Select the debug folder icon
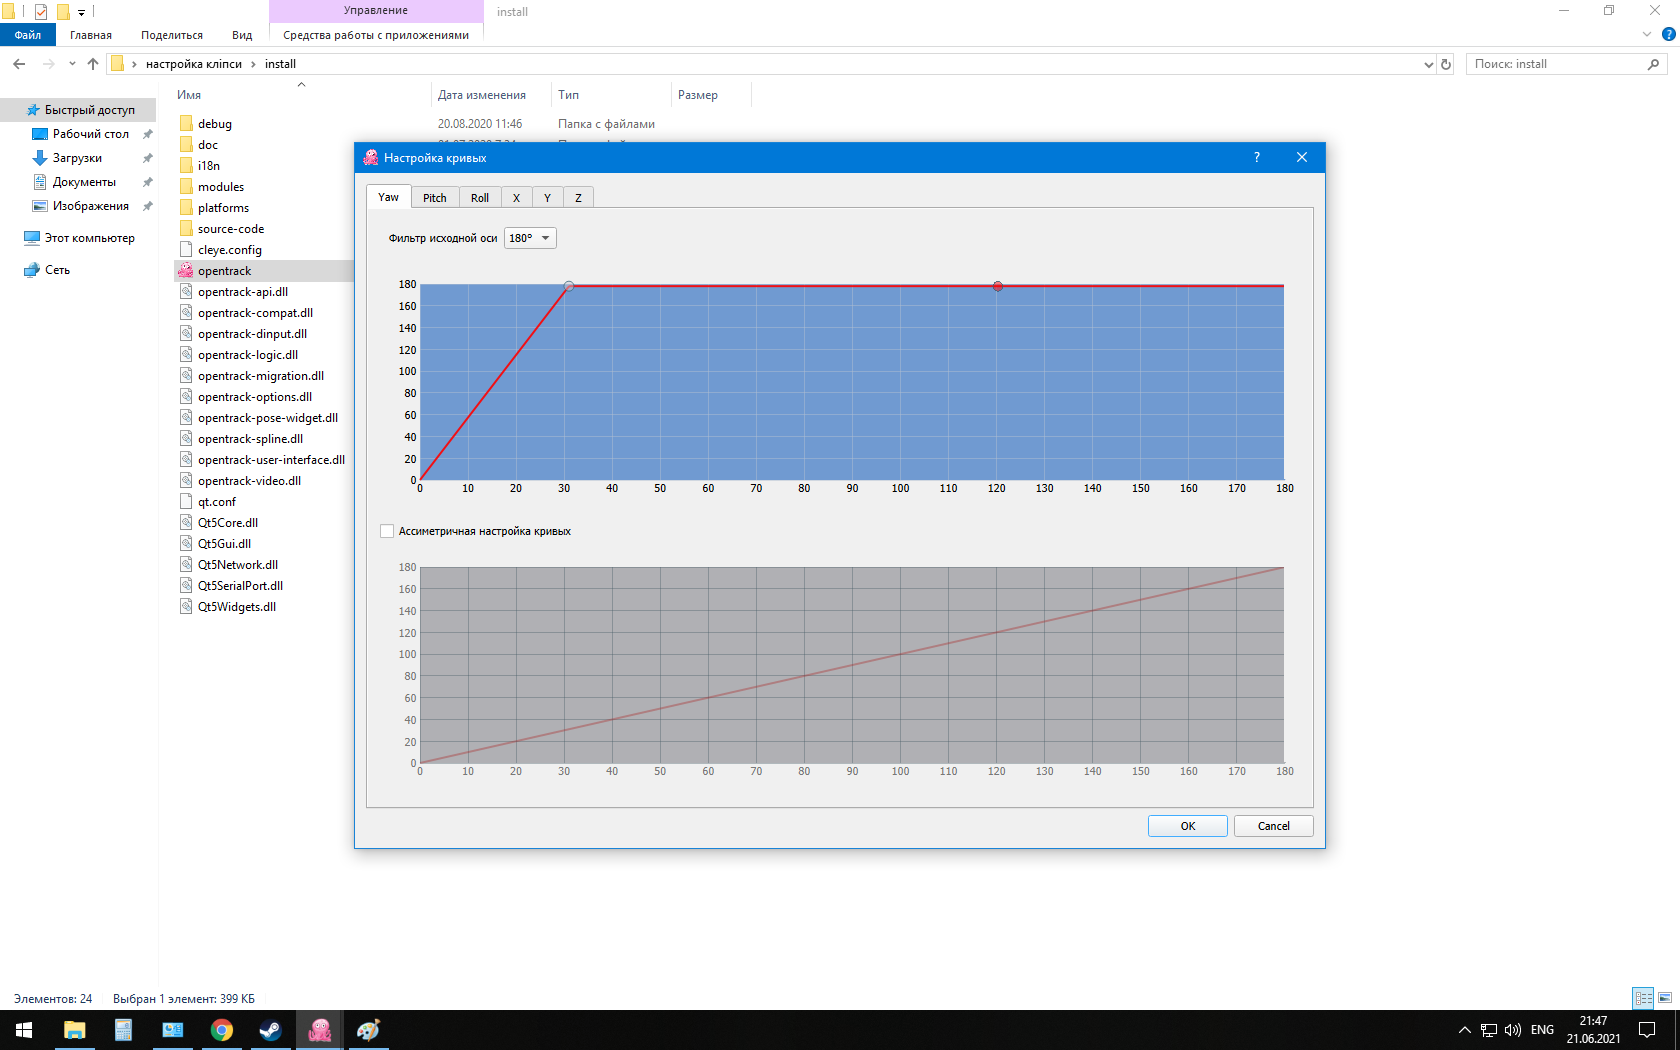This screenshot has height=1050, width=1680. (186, 123)
